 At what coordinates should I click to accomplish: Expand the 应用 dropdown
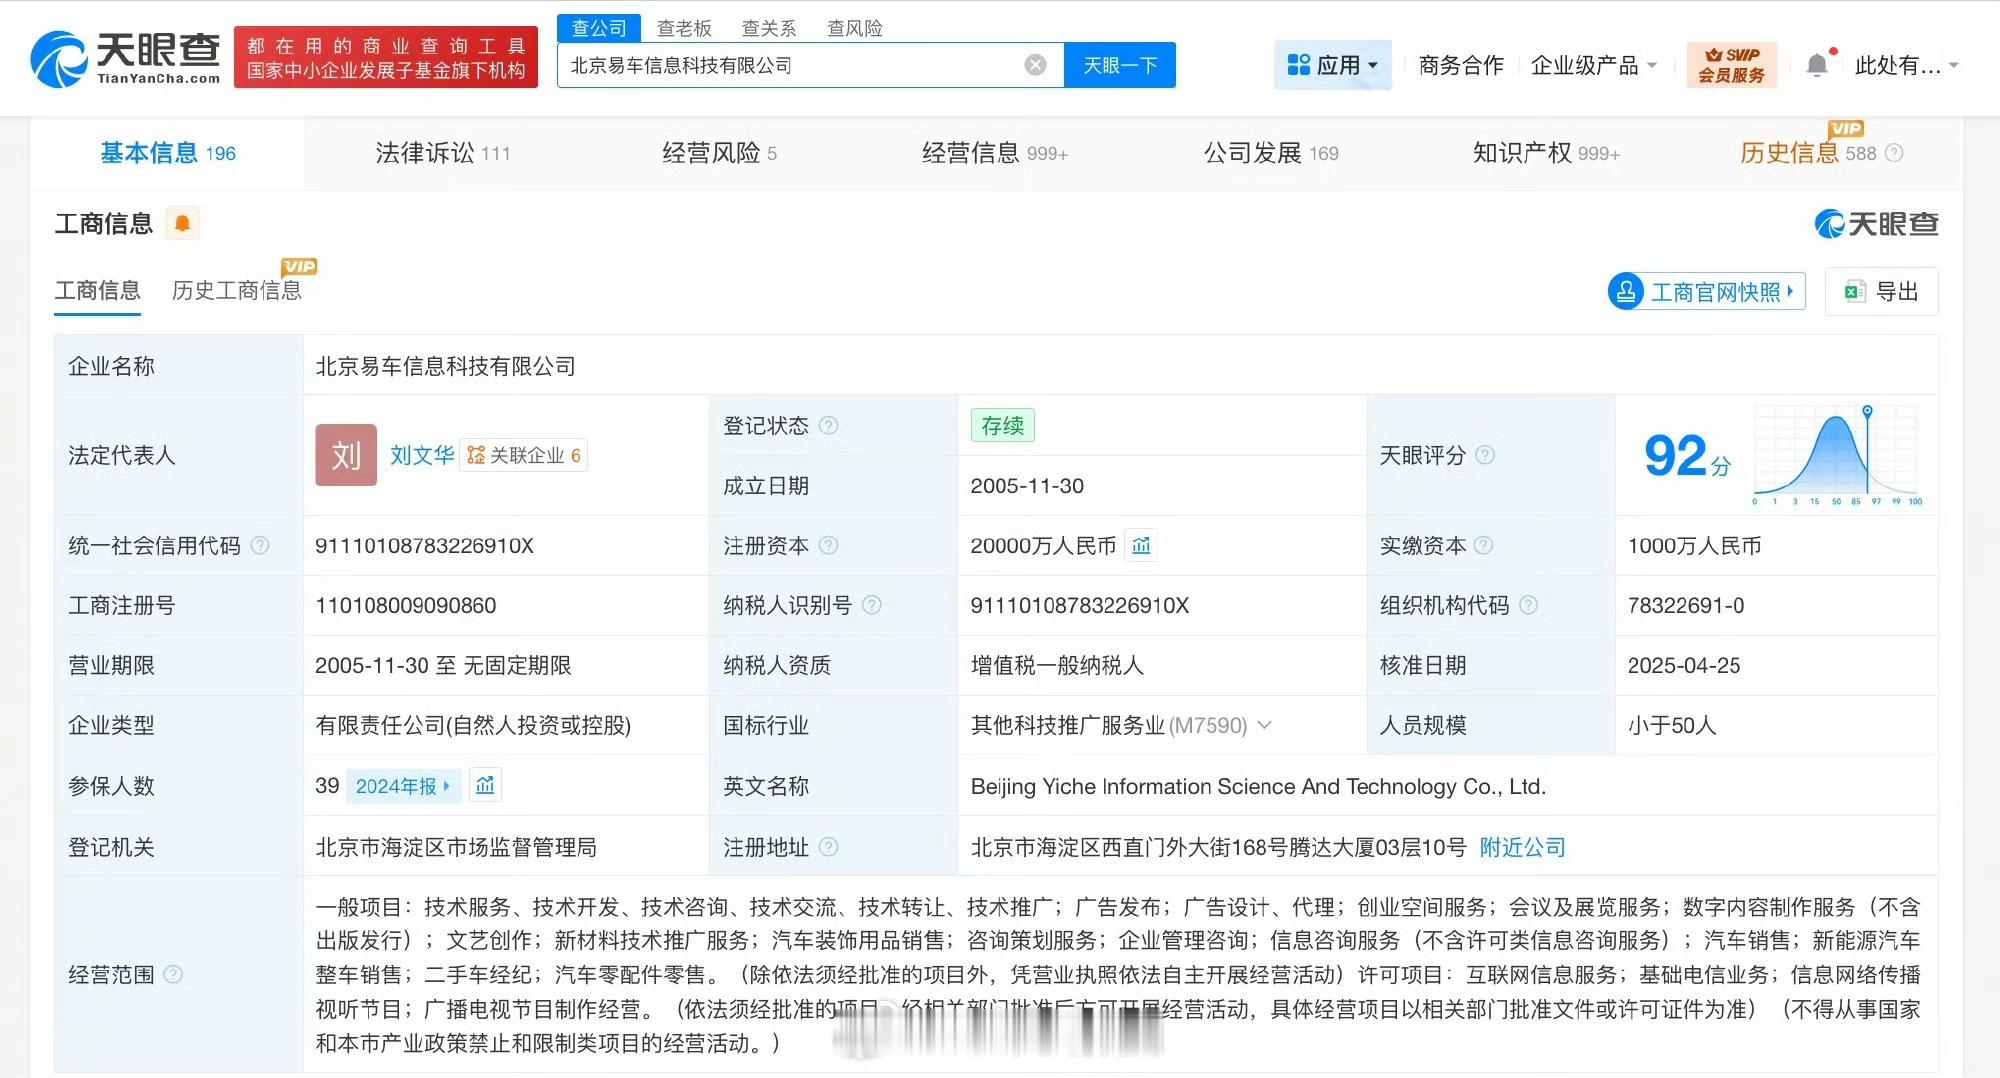click(1332, 64)
